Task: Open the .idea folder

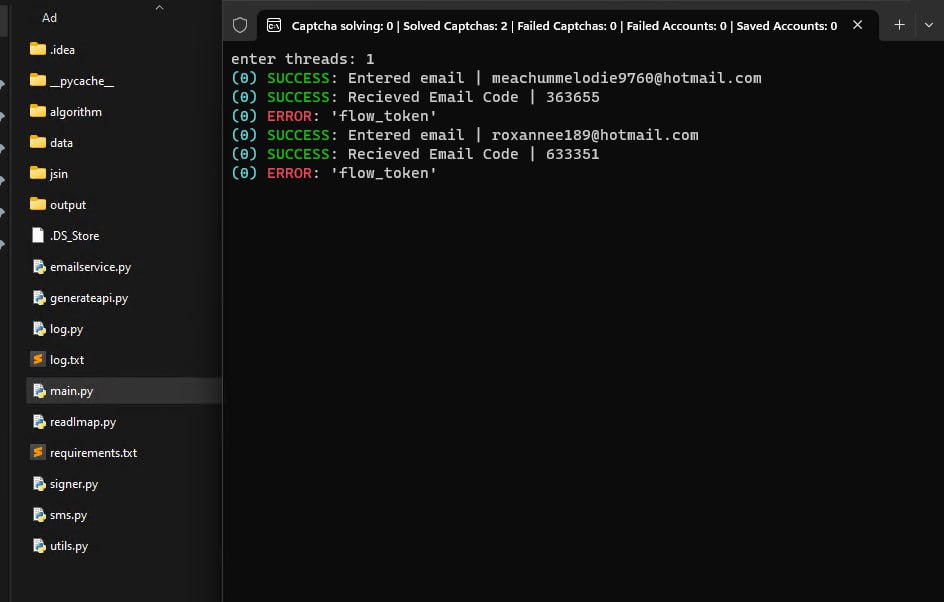Action: (x=52, y=49)
